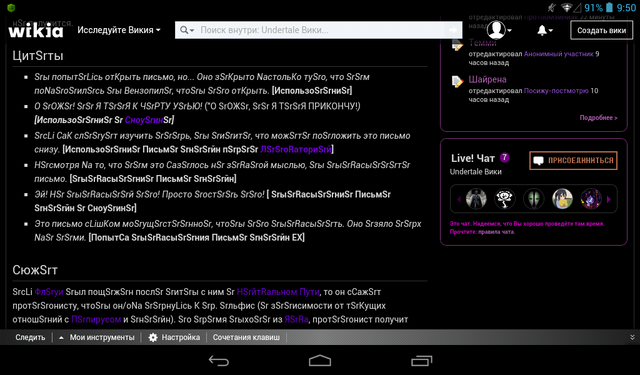
Task: Click the ПРИСОЕДИНИТЬСЯ chat button
Action: coord(573,160)
